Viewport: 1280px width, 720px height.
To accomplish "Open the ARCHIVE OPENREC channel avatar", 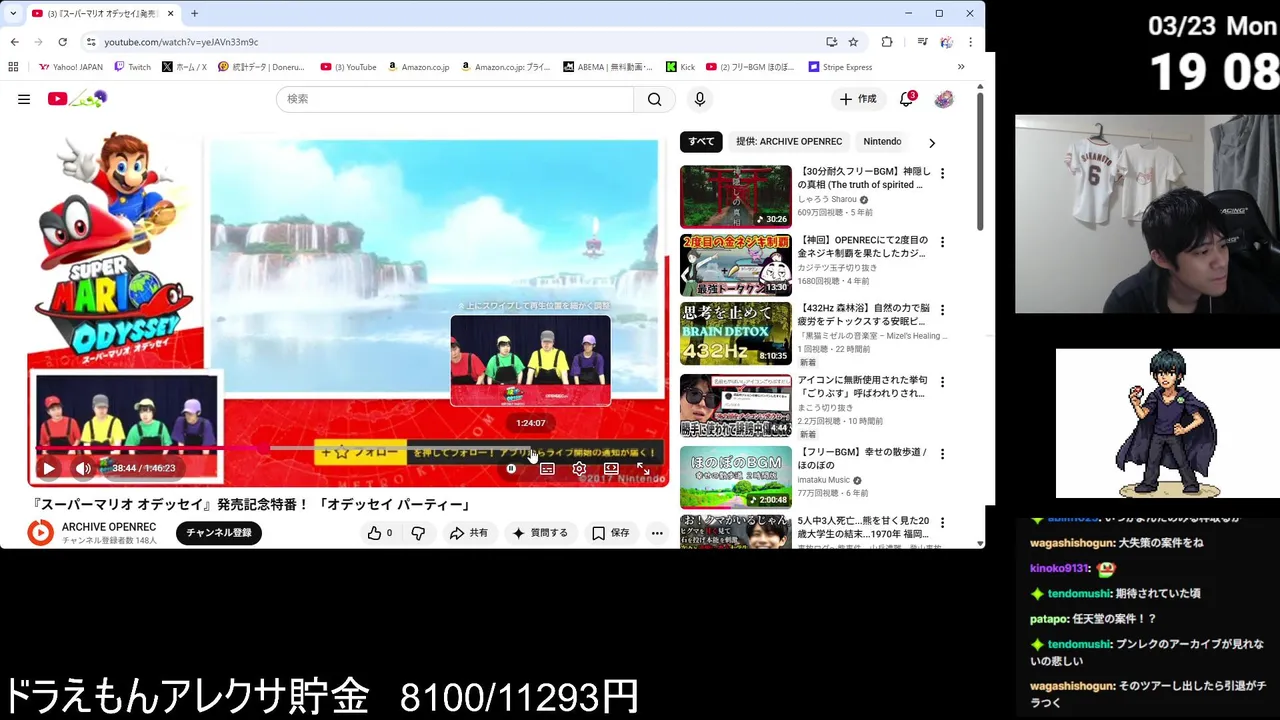I will pyautogui.click(x=40, y=533).
